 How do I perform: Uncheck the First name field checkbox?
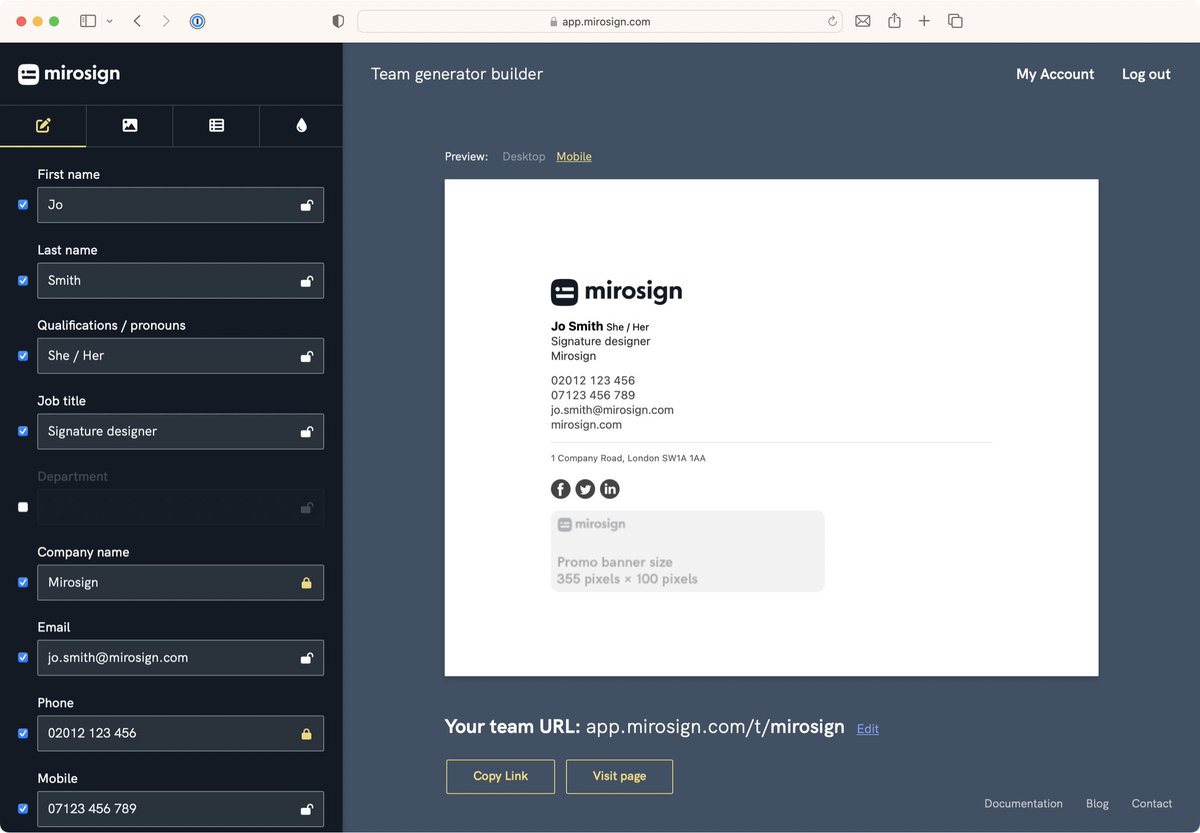22,204
